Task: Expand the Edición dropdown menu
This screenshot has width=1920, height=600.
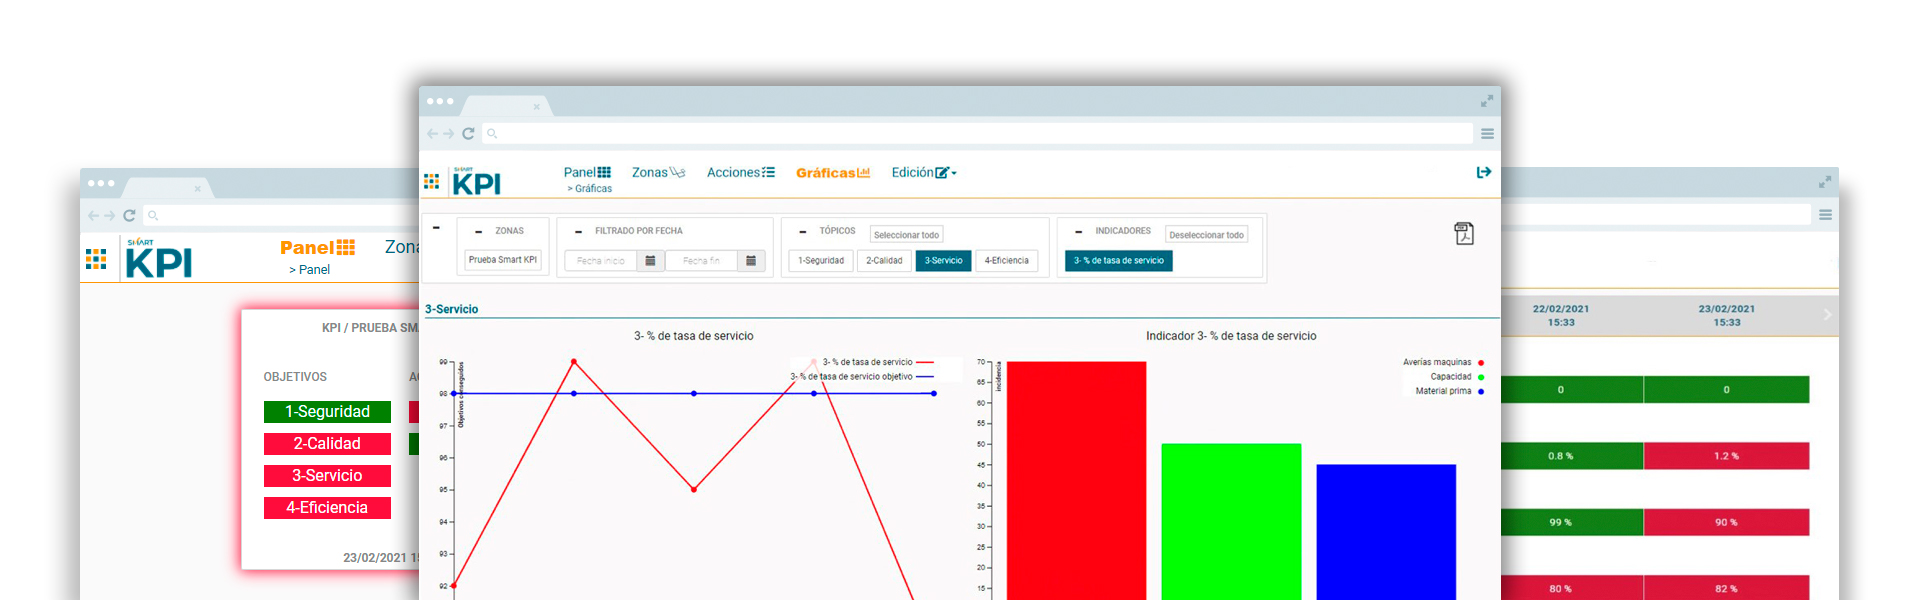Action: 924,172
